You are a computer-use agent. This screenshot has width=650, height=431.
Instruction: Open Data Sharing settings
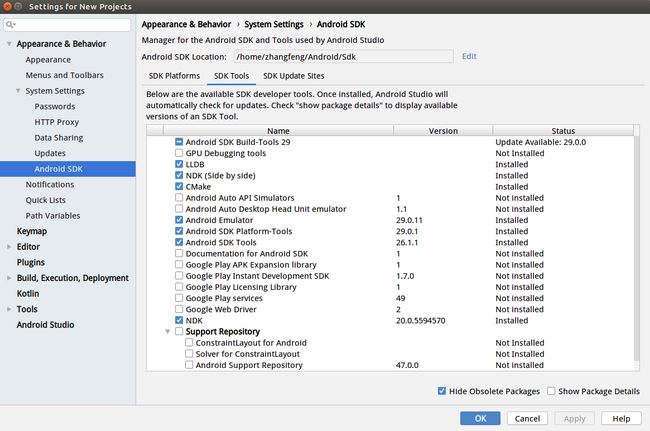[59, 138]
